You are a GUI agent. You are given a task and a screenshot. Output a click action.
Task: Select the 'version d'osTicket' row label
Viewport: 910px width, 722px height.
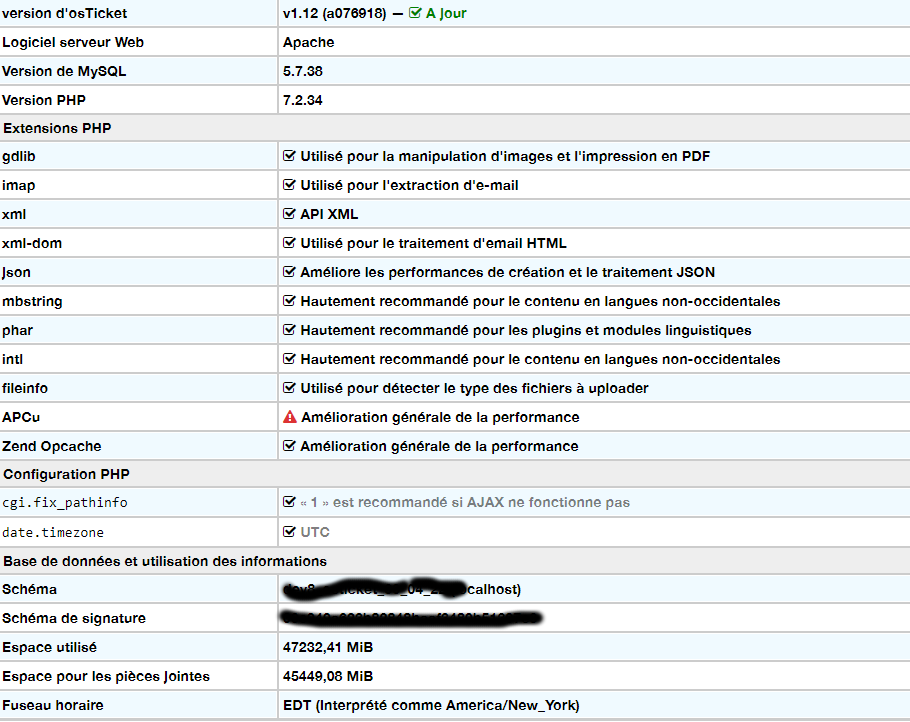pos(68,13)
